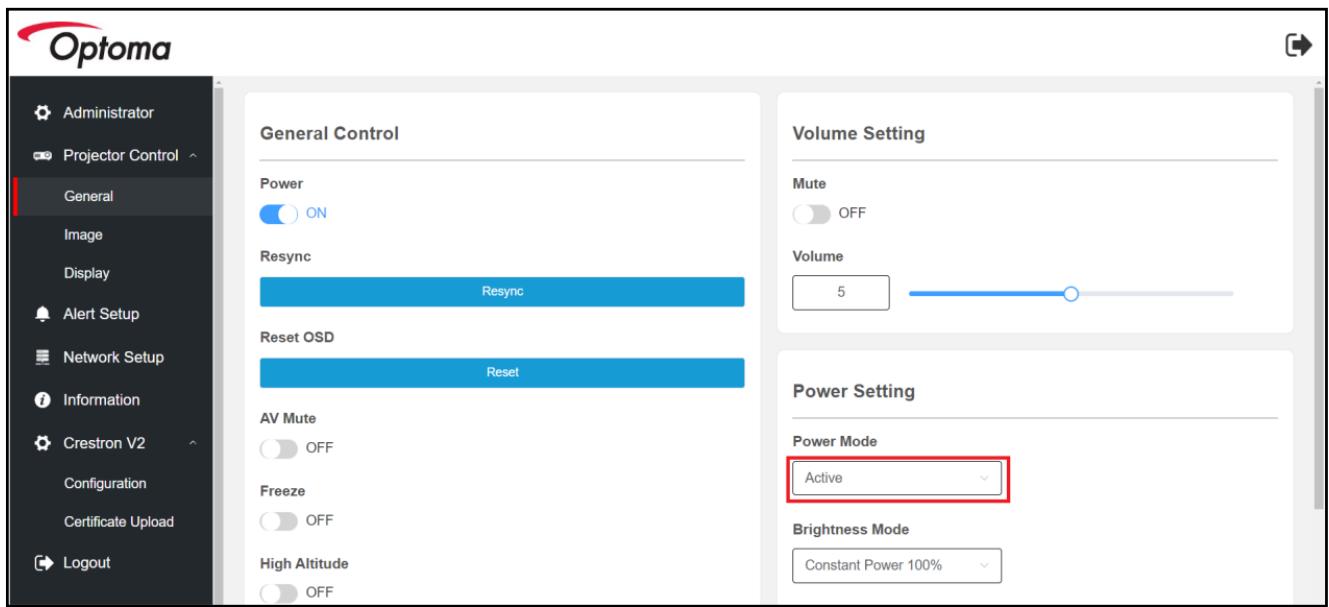
Task: Go to Network Setup
Action: (x=113, y=357)
